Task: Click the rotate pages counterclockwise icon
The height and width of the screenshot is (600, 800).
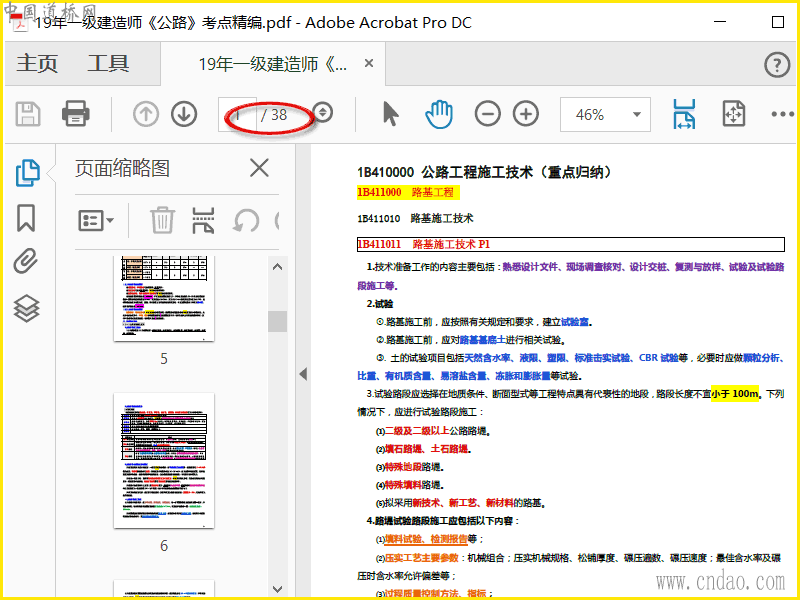Action: coord(246,221)
